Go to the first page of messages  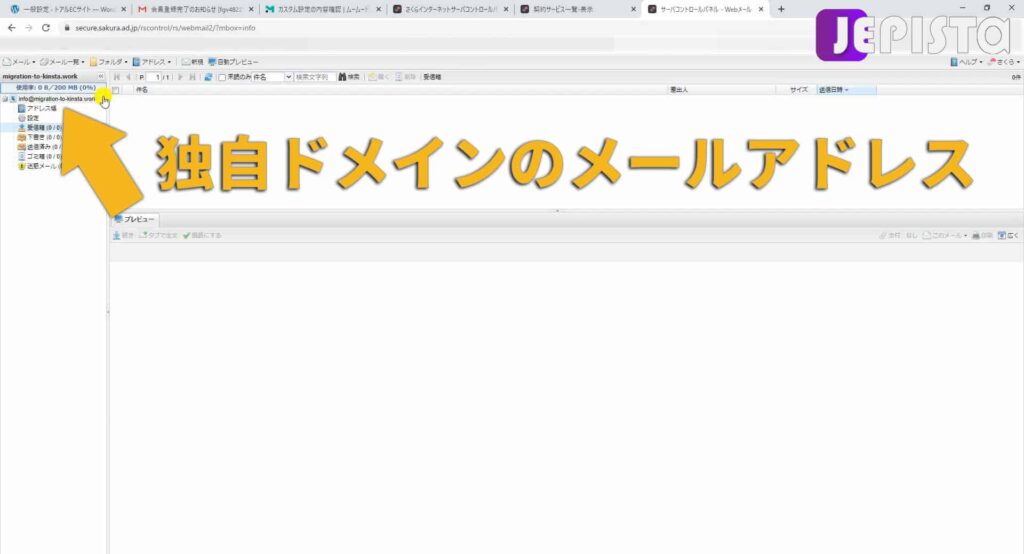pos(117,77)
